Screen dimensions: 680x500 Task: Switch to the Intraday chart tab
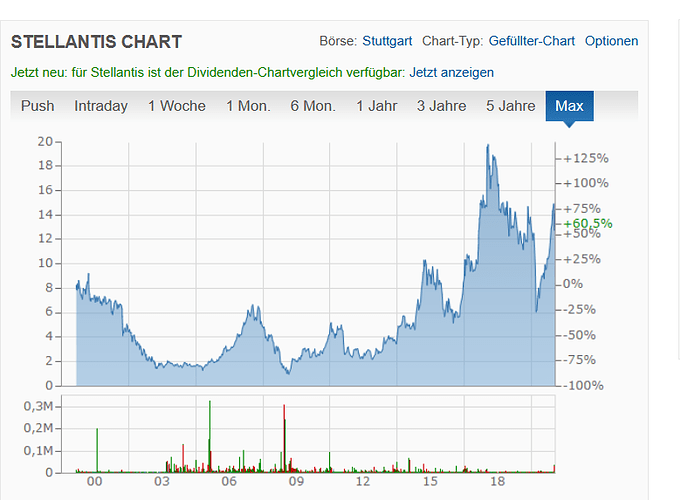[x=101, y=106]
